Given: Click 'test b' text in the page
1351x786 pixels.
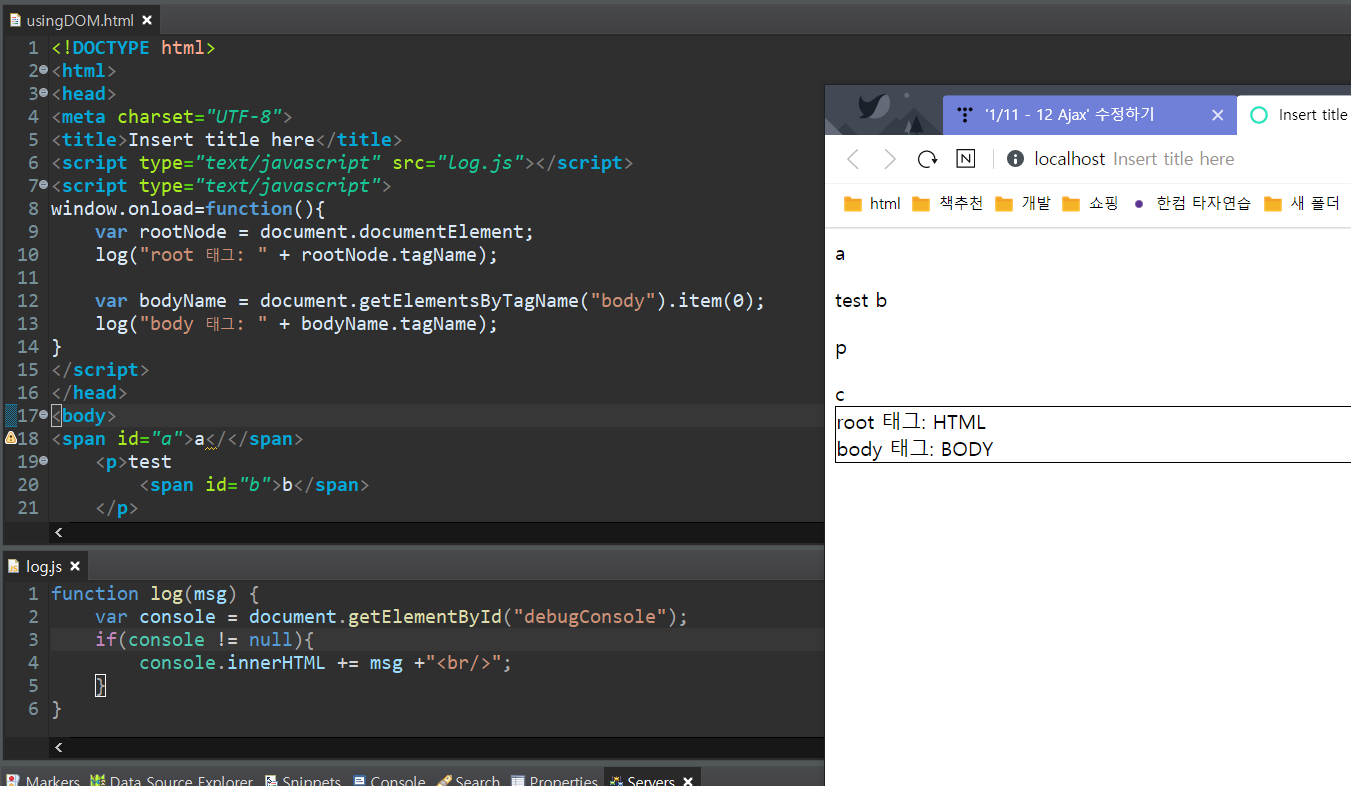Looking at the screenshot, I should point(861,301).
